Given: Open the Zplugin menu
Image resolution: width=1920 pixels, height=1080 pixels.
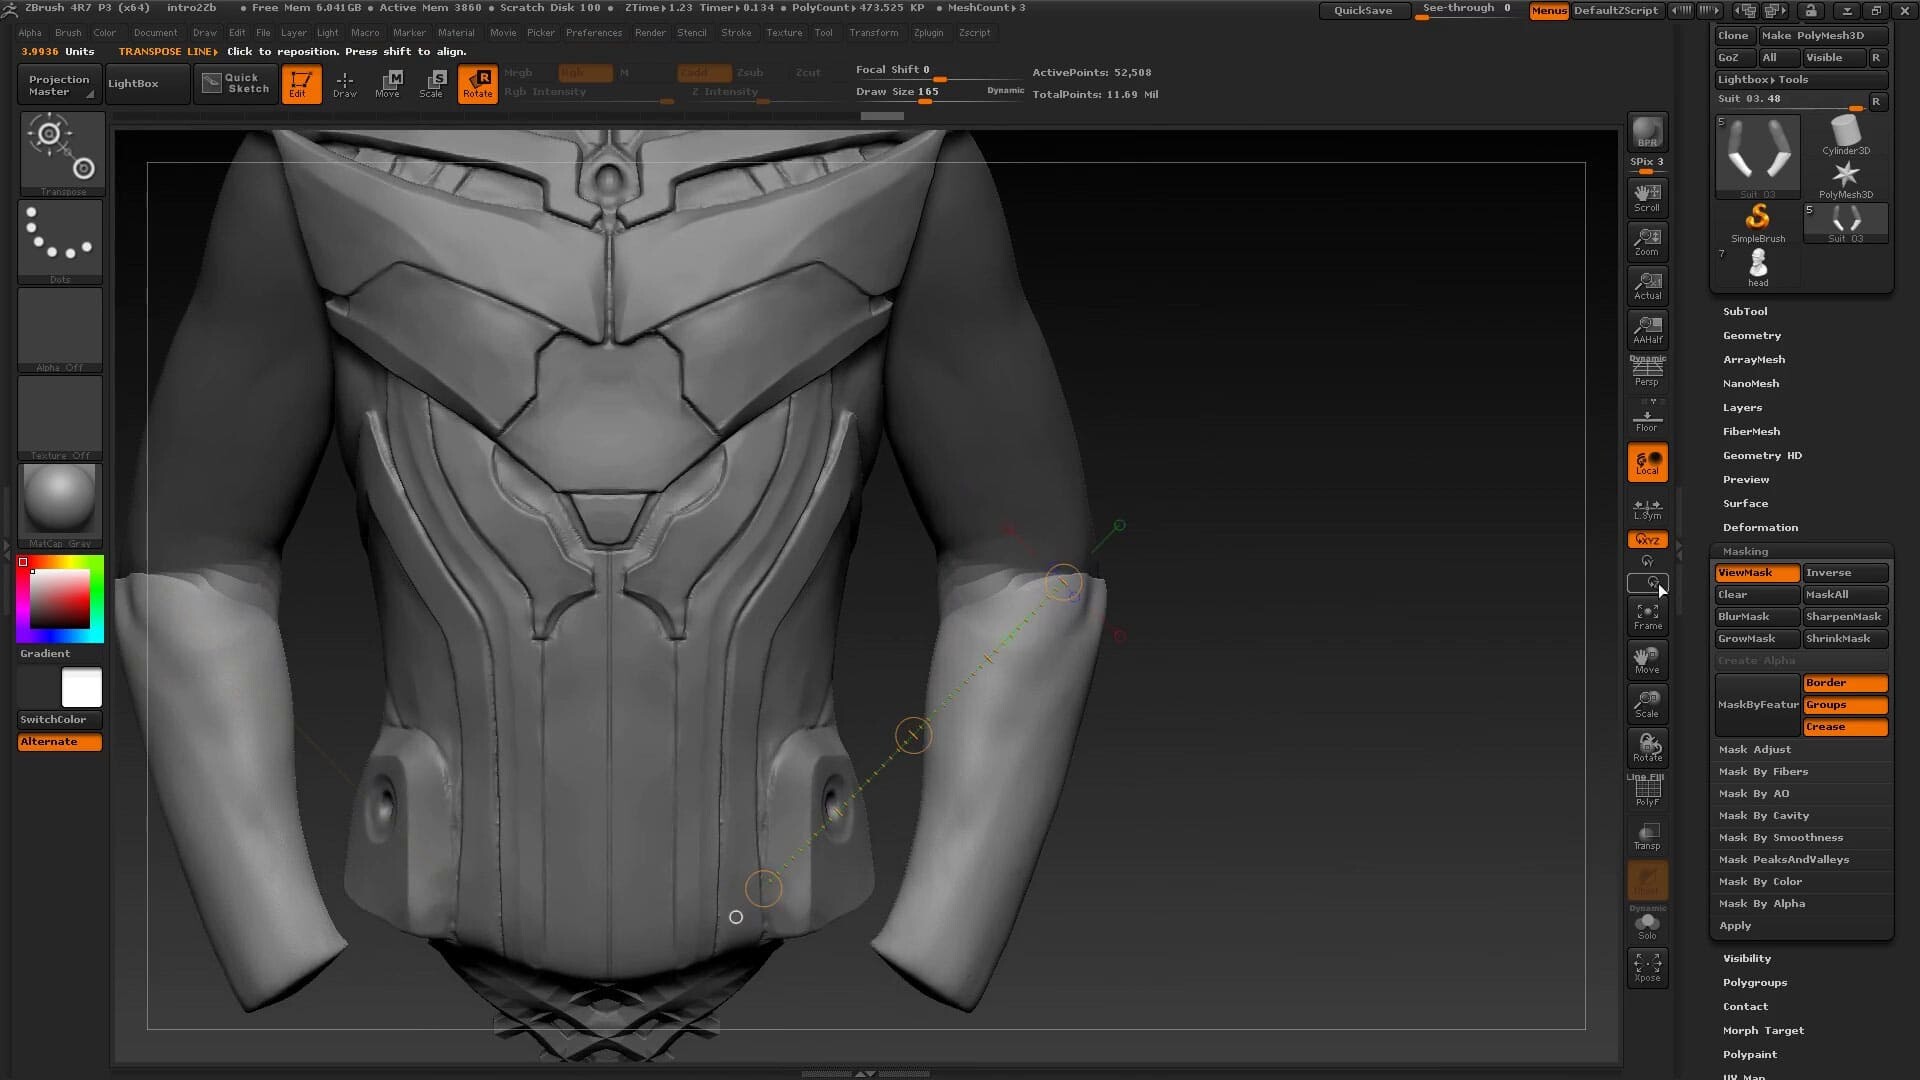Looking at the screenshot, I should click(x=928, y=33).
